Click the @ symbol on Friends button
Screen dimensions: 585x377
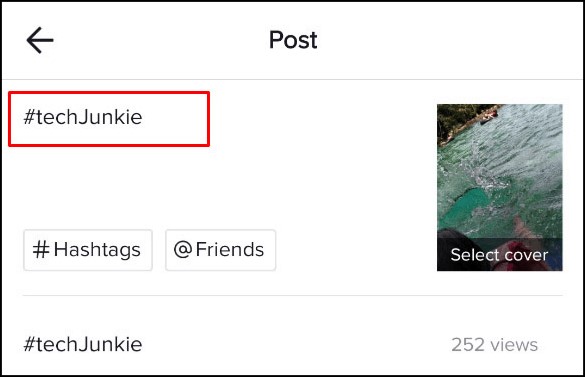pos(183,249)
